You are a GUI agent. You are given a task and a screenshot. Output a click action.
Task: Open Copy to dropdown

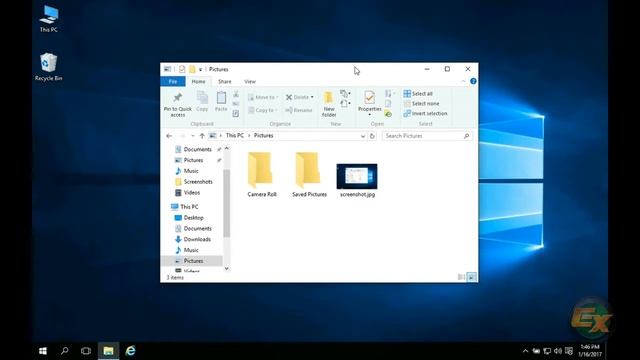pos(263,110)
